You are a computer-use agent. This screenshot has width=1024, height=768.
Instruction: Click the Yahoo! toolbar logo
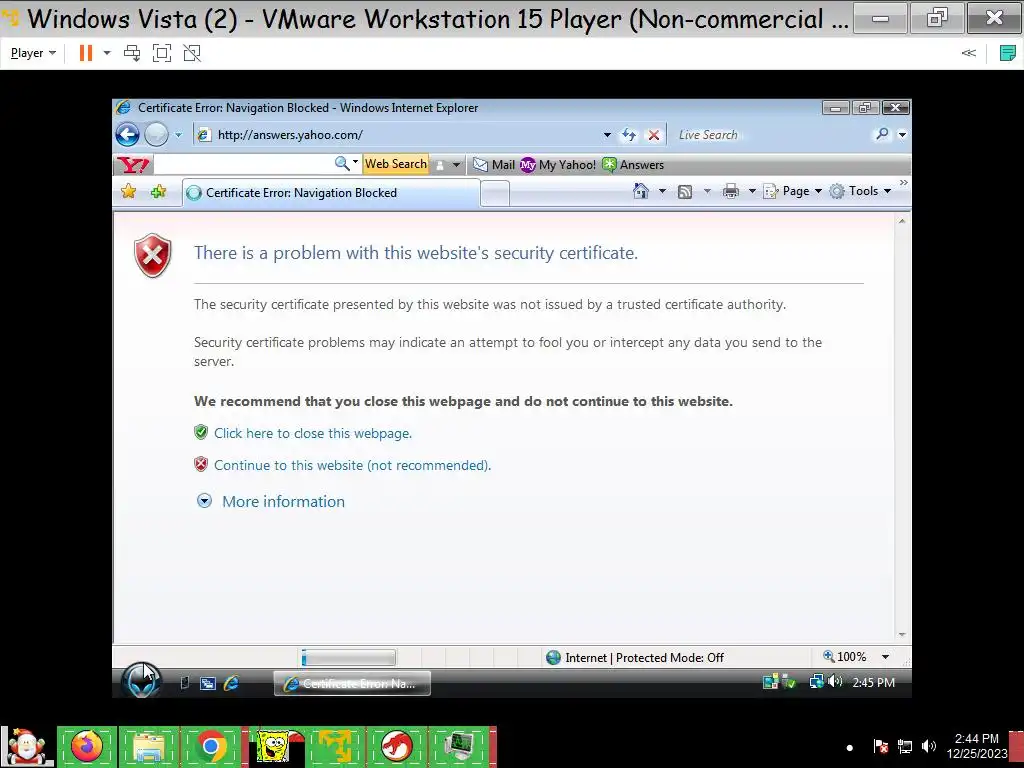tap(134, 165)
